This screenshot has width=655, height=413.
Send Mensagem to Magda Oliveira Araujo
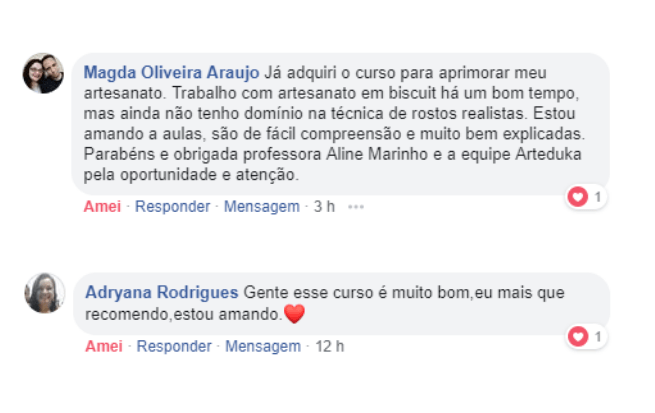(261, 207)
